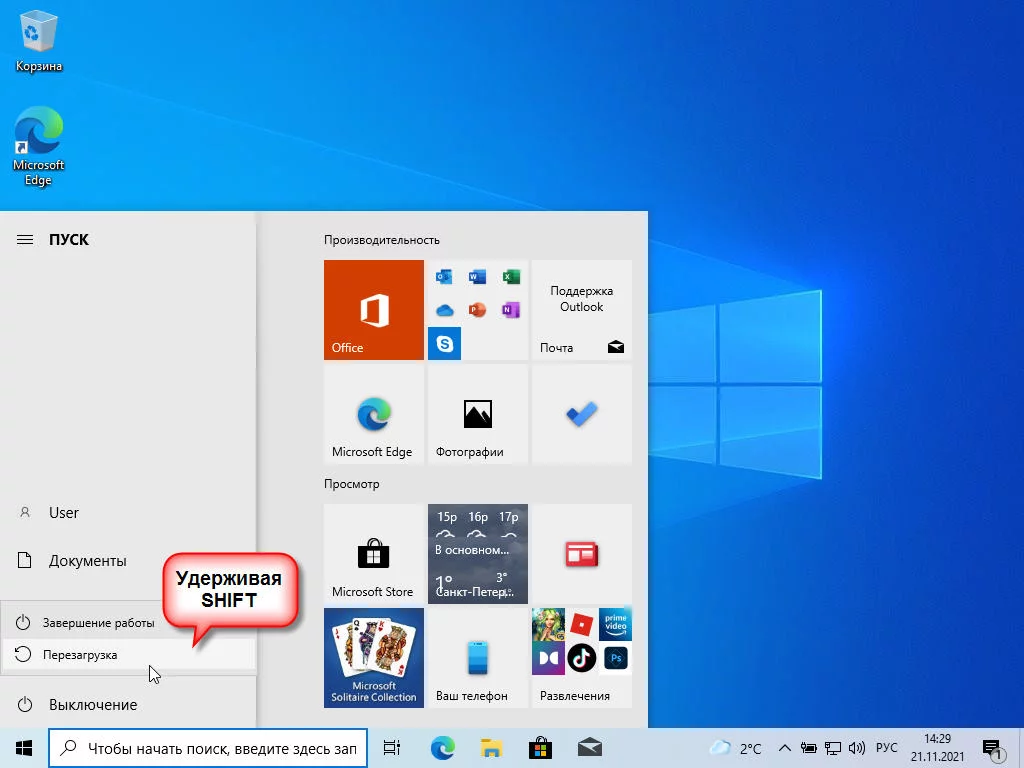1024x768 pixels.
Task: Open the Photos (Фотографии) tile
Action: (x=477, y=414)
